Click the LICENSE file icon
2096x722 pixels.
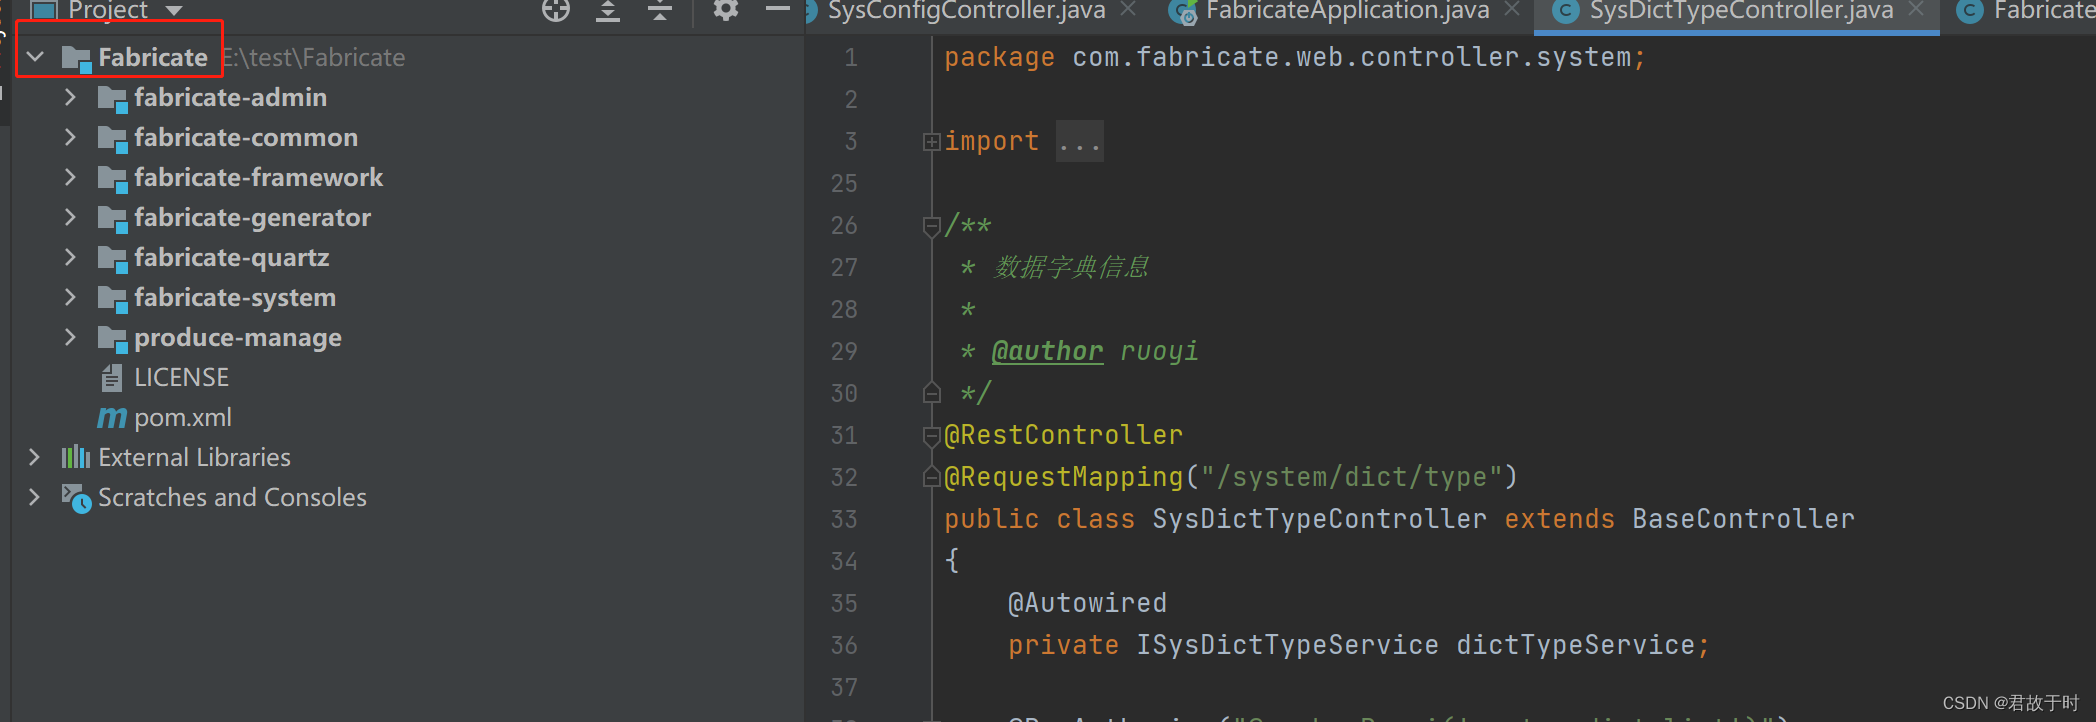pos(112,378)
